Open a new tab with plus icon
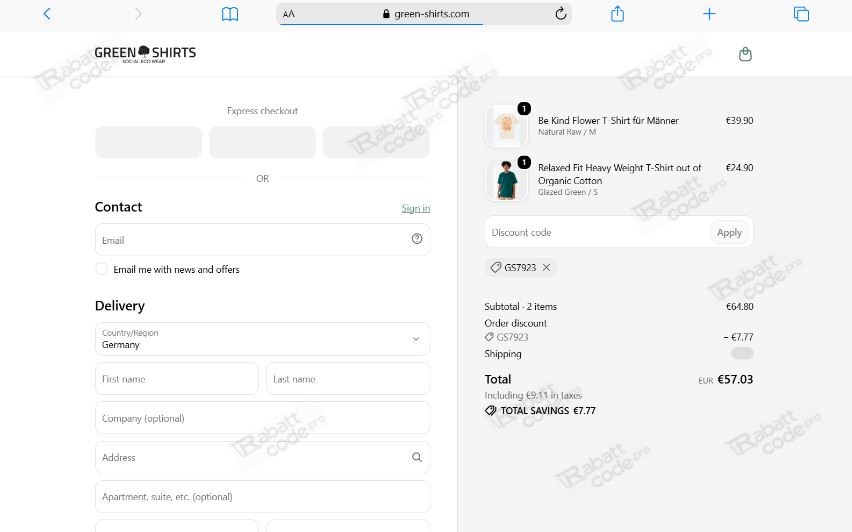This screenshot has width=852, height=532. click(x=709, y=14)
